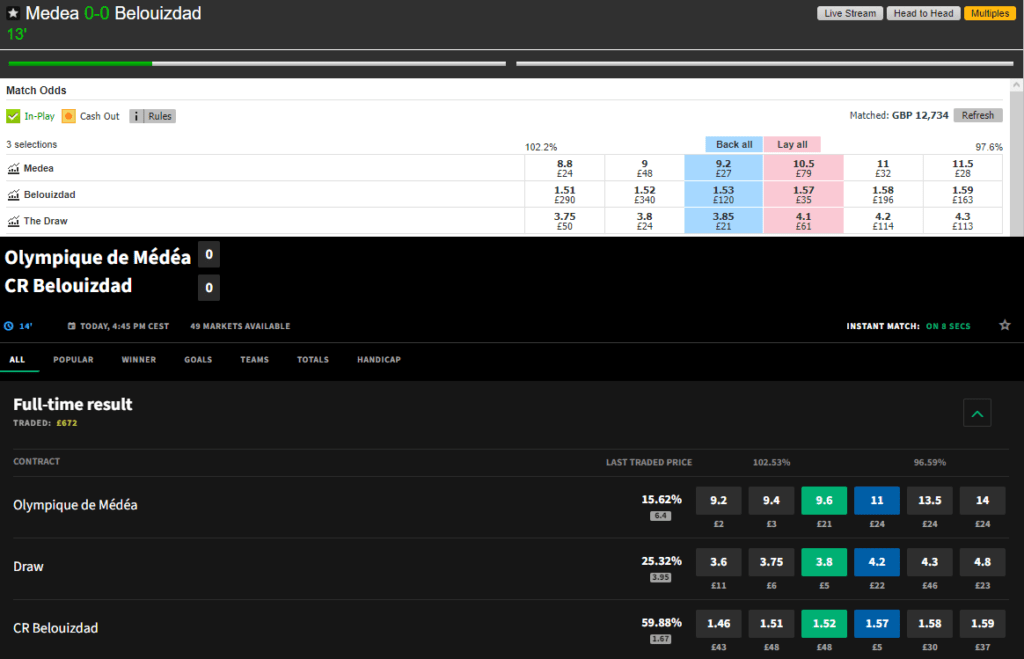This screenshot has height=659, width=1024.
Task: Select the 1.46 price for CR Belouizdad
Action: pyautogui.click(x=718, y=624)
